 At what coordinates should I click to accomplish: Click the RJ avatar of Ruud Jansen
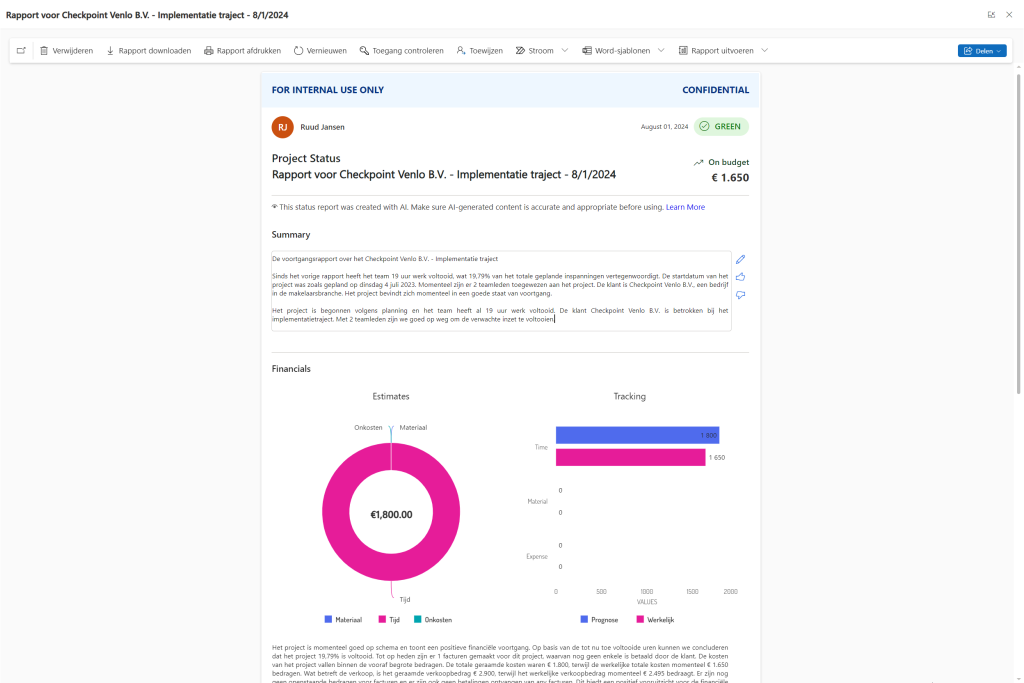(x=283, y=127)
